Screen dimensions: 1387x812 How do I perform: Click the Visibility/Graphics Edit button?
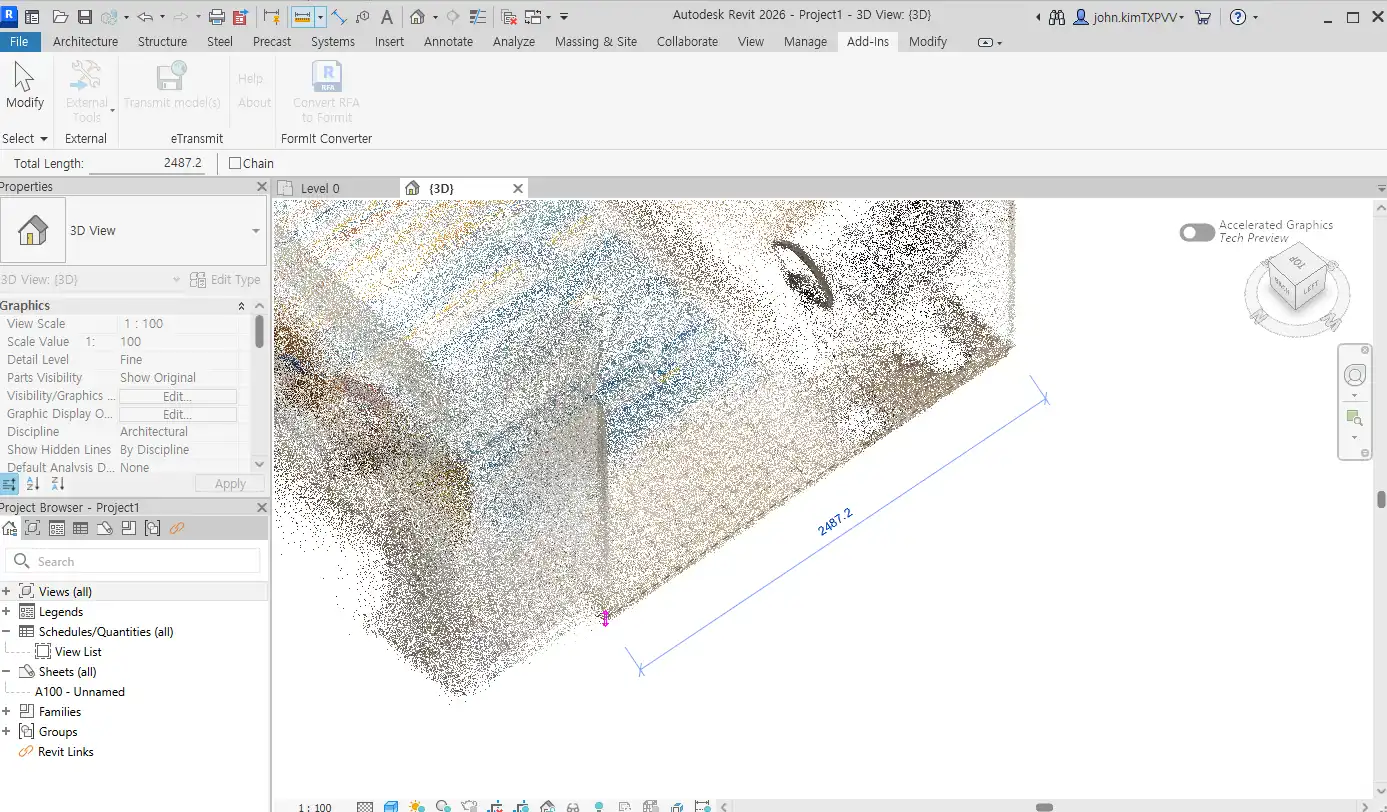pyautogui.click(x=177, y=396)
